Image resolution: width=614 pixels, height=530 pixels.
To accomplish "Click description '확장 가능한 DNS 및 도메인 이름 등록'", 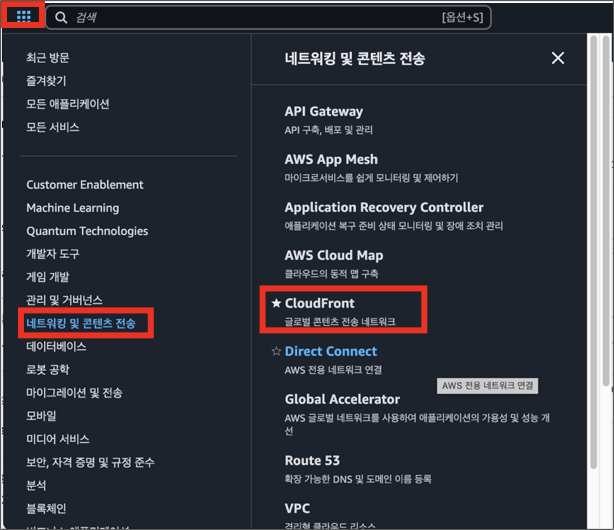I will [358, 479].
